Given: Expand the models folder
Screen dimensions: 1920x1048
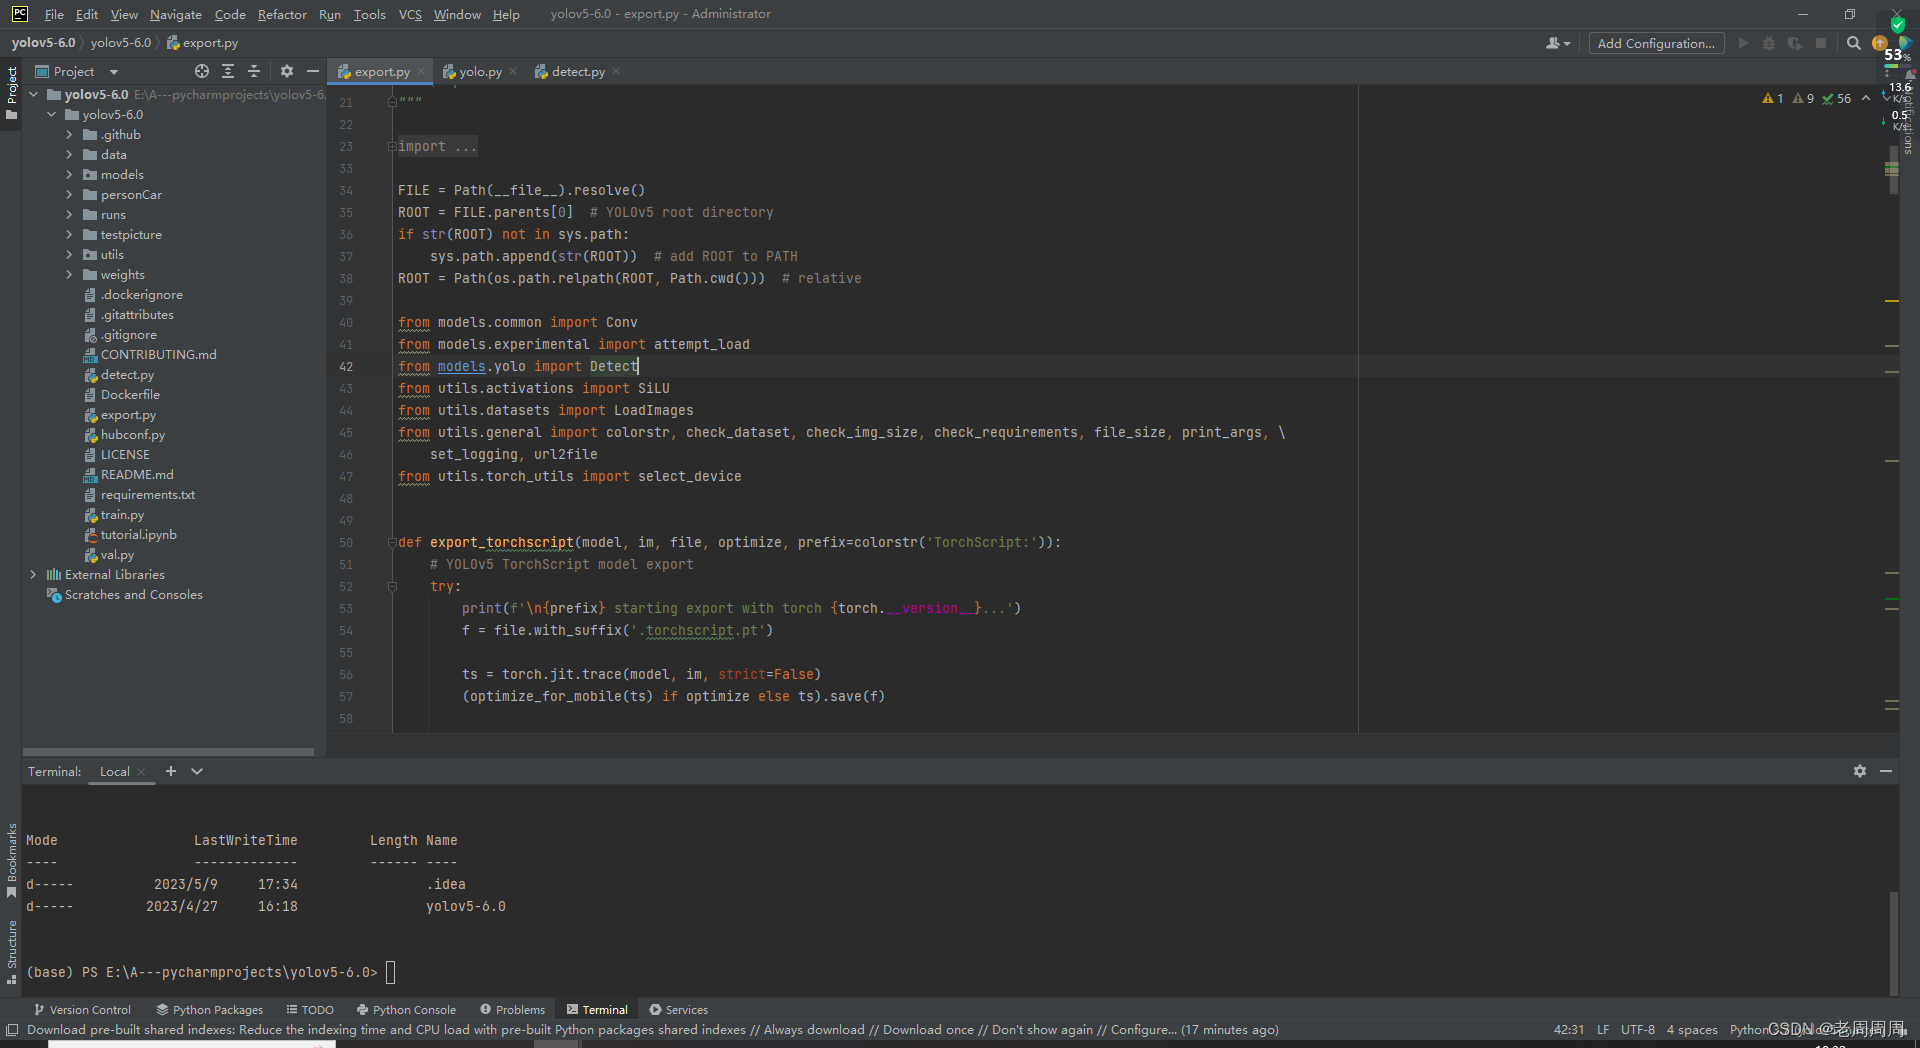Looking at the screenshot, I should point(67,174).
